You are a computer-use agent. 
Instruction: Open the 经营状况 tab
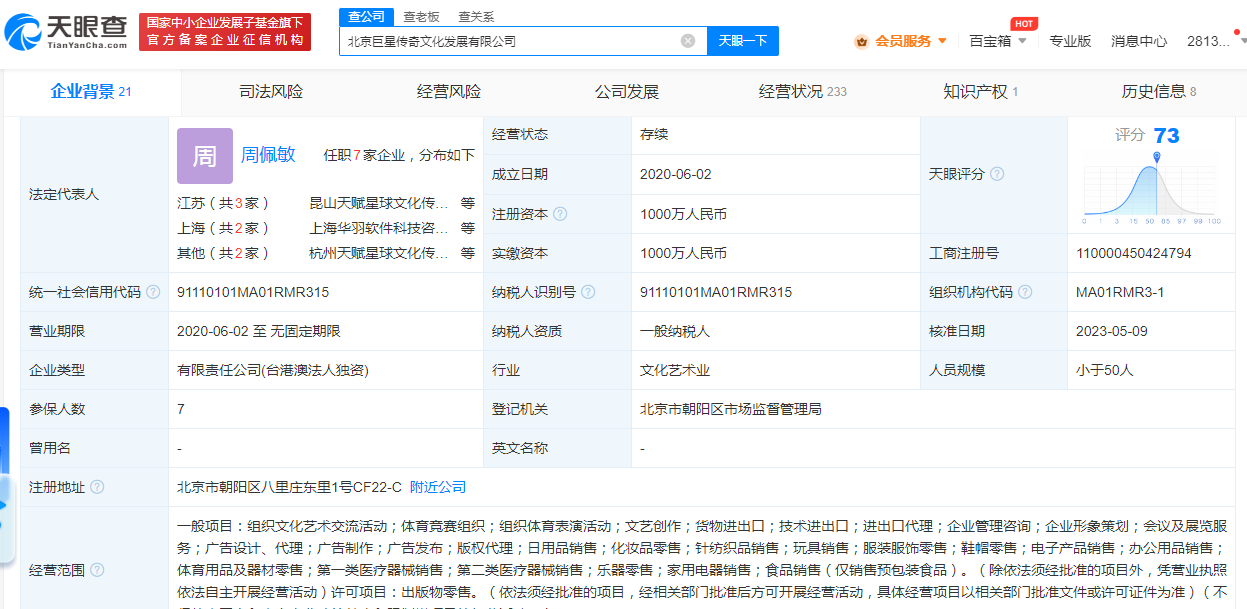coord(802,91)
